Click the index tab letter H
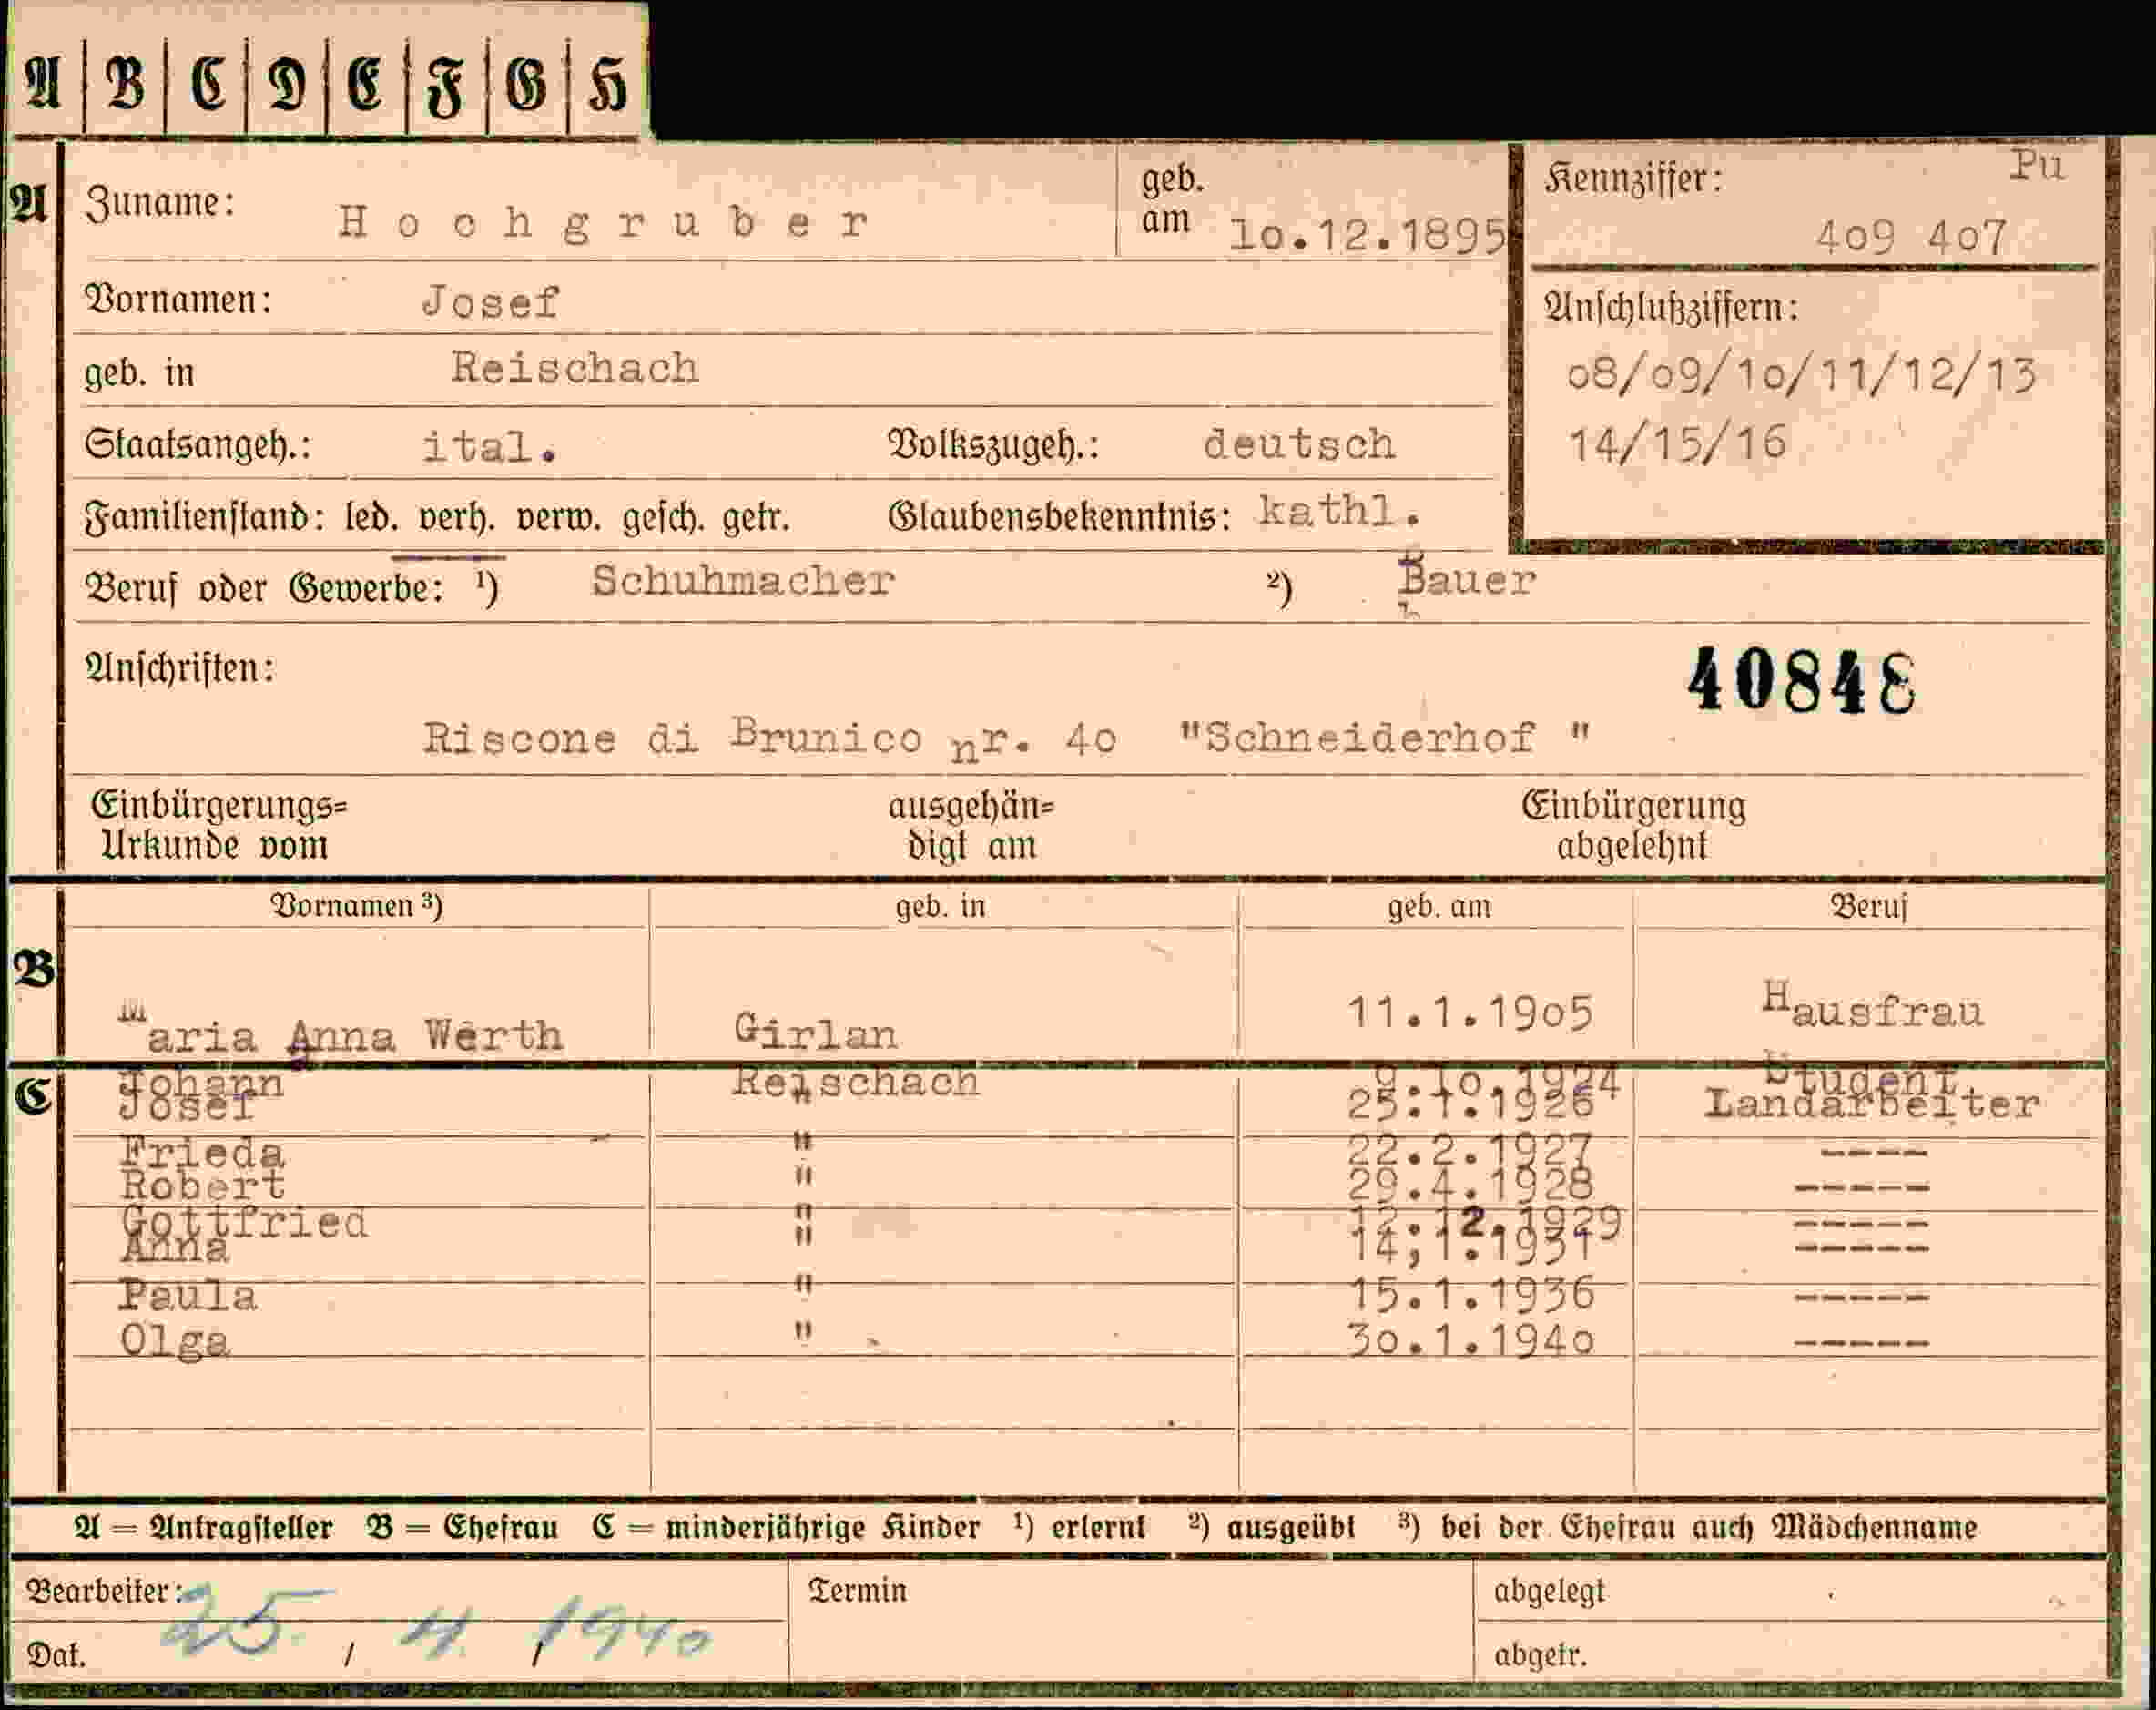2156x1710 pixels. point(606,84)
